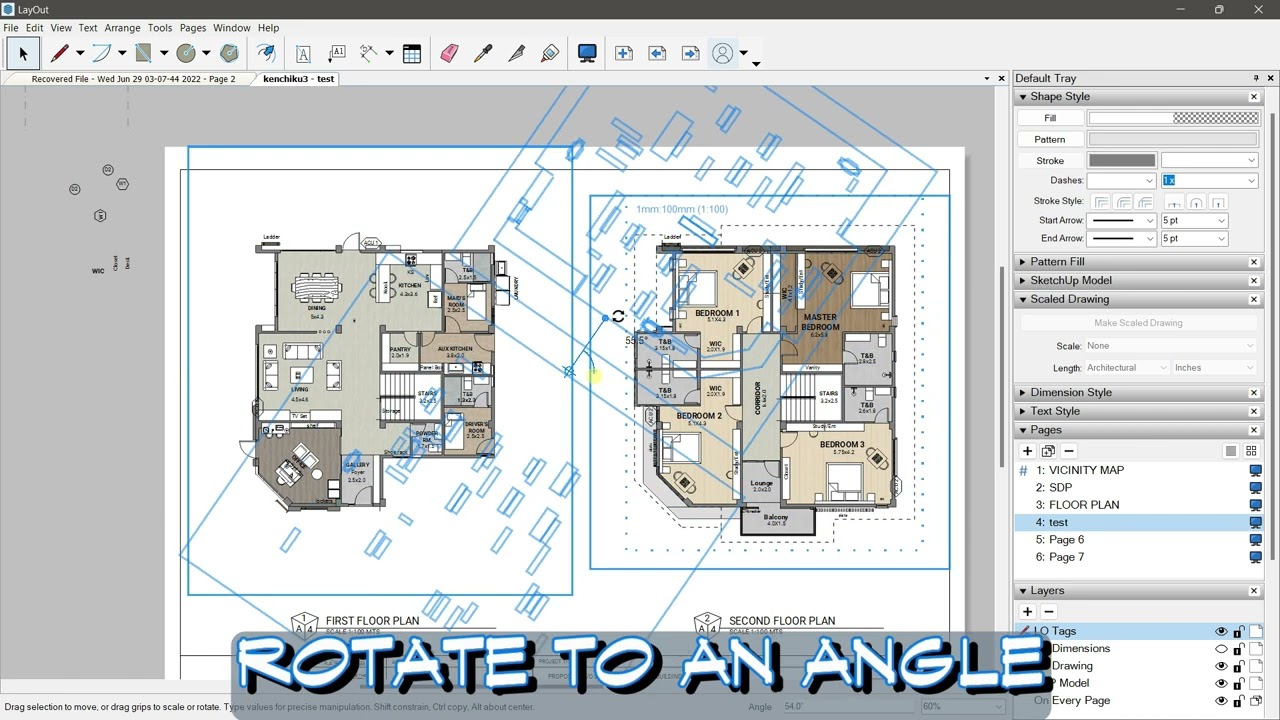1280x720 pixels.
Task: Duplicate the selected page in Pages panel
Action: click(1048, 451)
